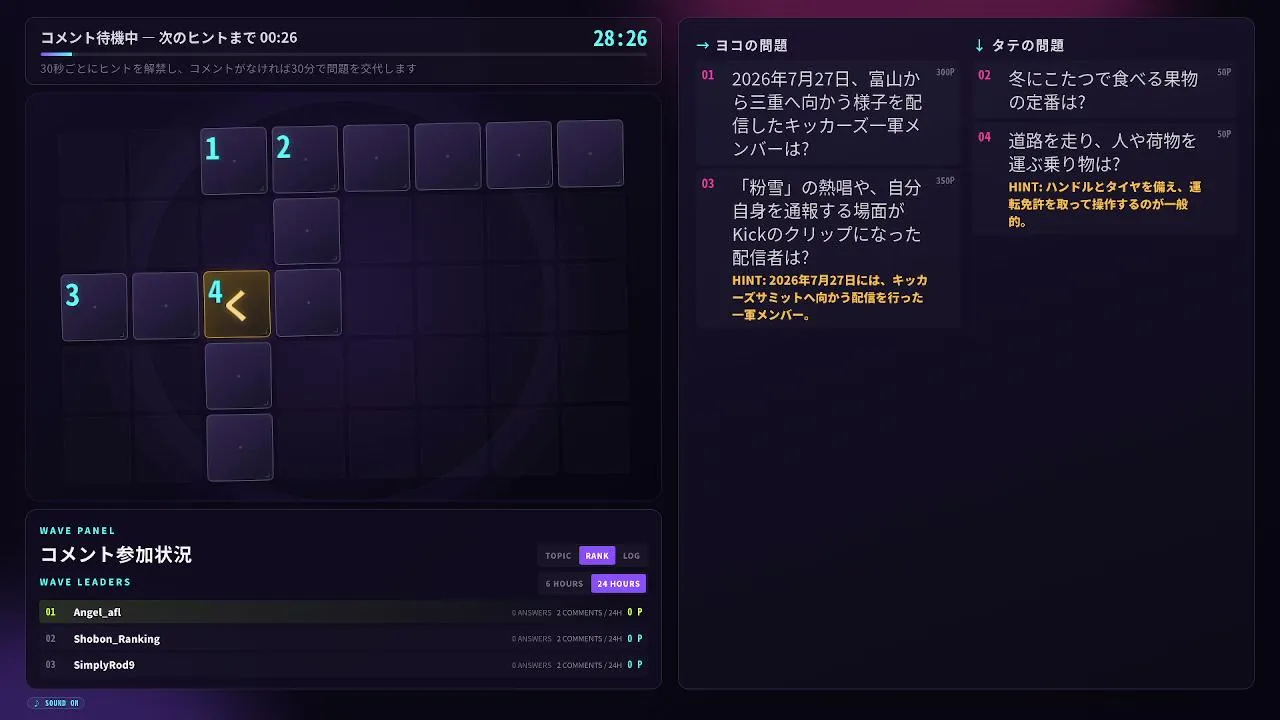Click the cell between cells 3 and 4
This screenshot has width=1280, height=720.
coord(165,305)
